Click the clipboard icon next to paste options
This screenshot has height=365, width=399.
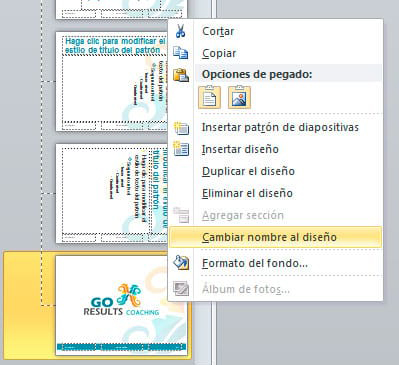click(x=181, y=75)
